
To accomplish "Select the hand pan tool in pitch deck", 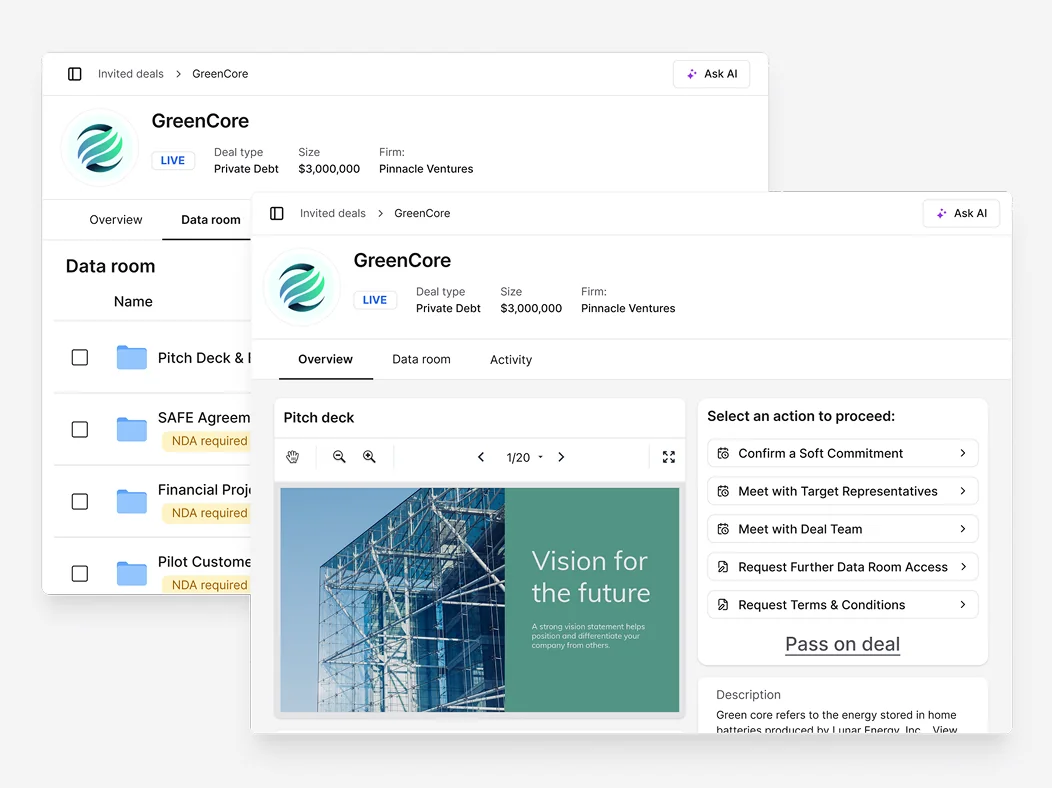I will tap(293, 457).
